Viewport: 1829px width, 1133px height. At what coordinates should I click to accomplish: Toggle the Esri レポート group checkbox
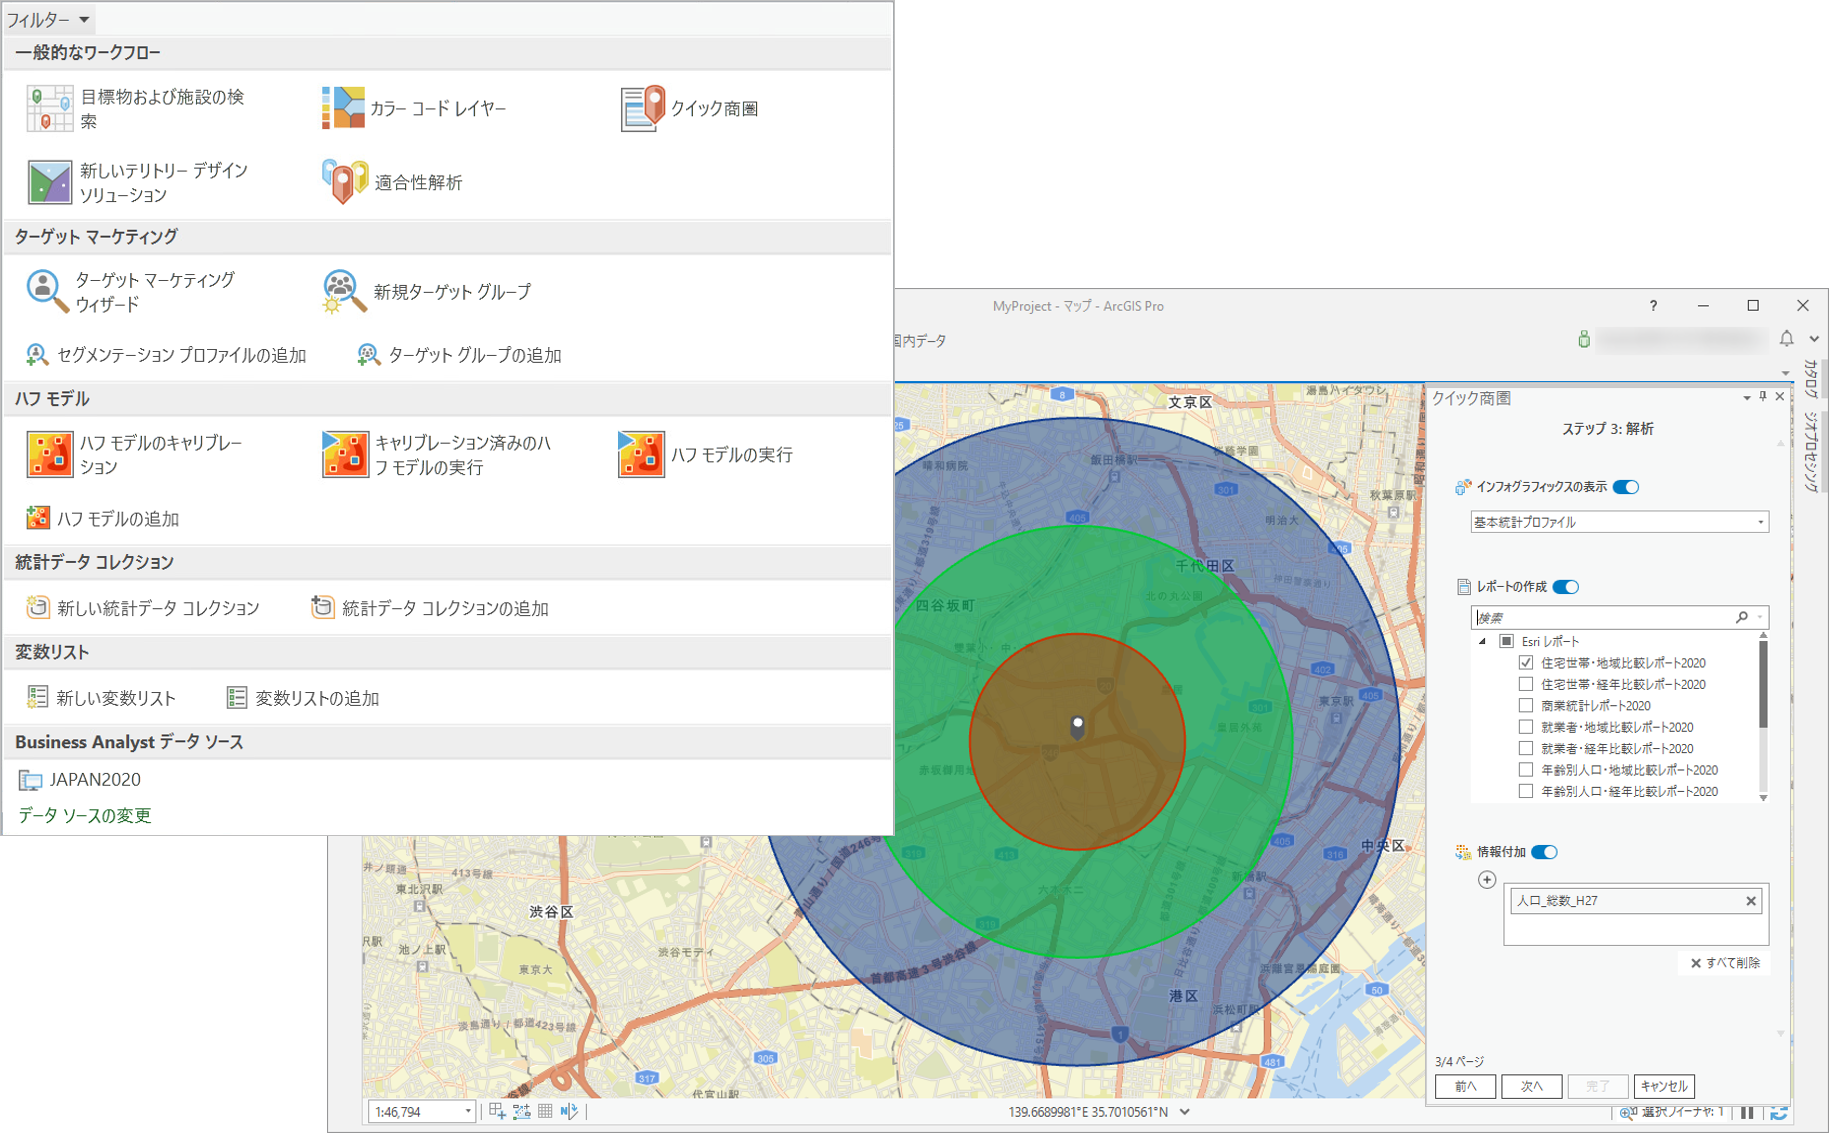(x=1506, y=641)
